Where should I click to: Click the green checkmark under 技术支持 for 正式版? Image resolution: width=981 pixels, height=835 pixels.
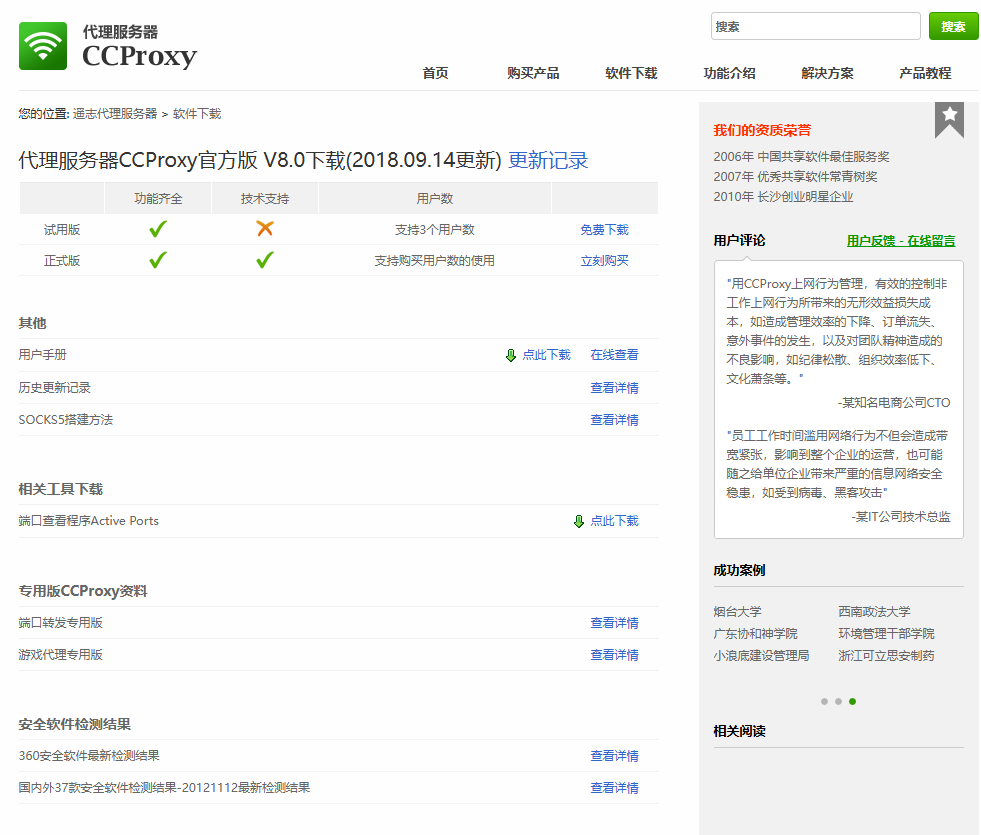click(x=265, y=260)
